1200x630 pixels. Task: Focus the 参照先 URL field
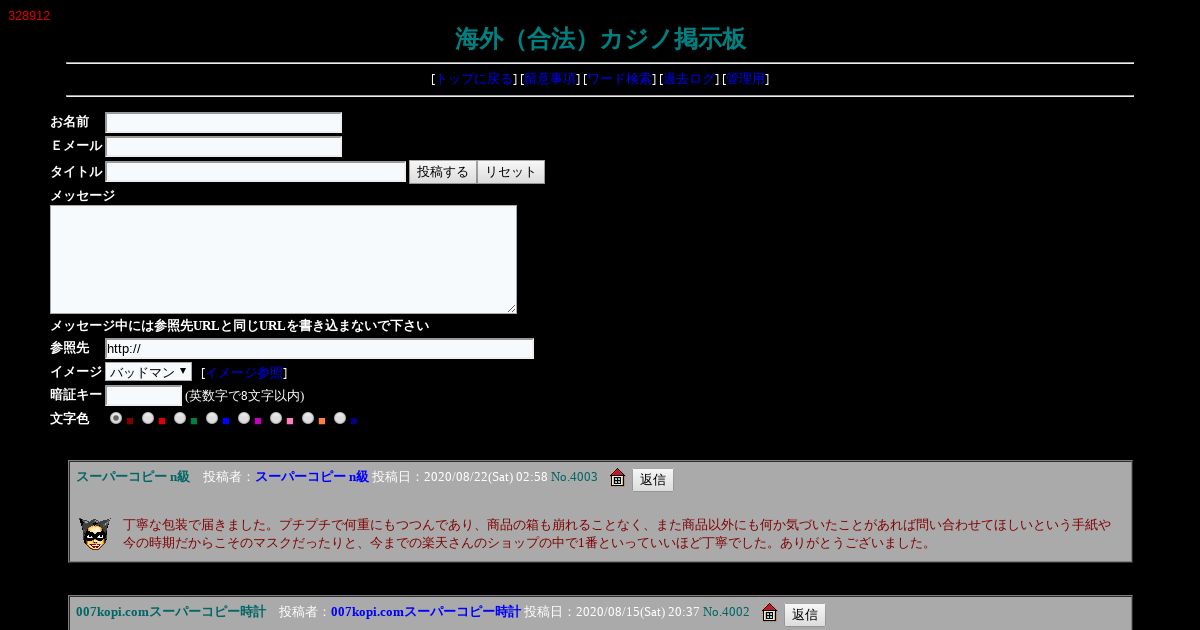click(x=320, y=349)
